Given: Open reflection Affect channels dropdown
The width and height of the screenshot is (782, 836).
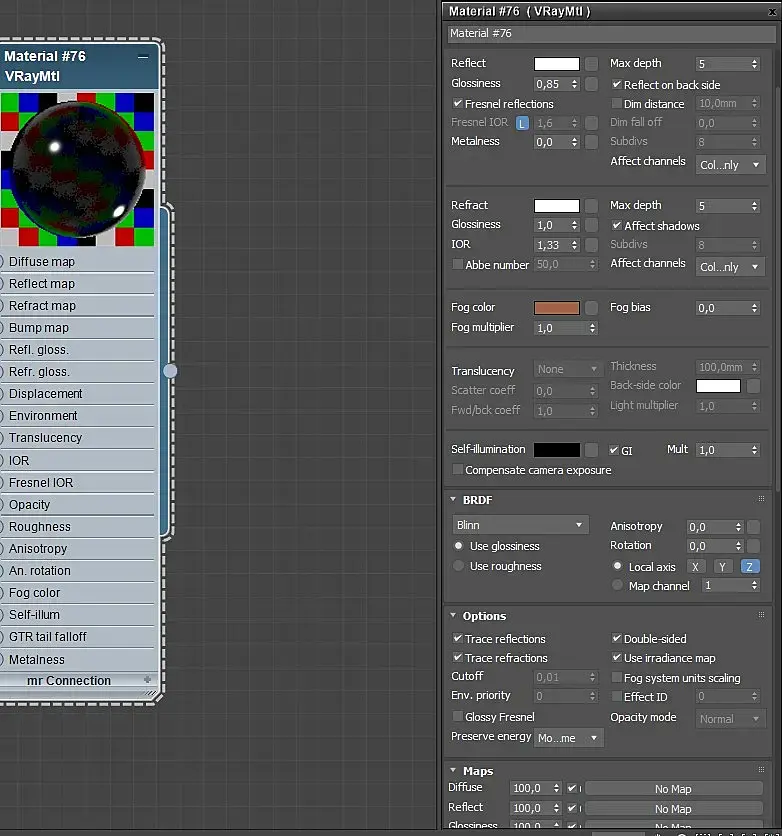Looking at the screenshot, I should pyautogui.click(x=730, y=165).
